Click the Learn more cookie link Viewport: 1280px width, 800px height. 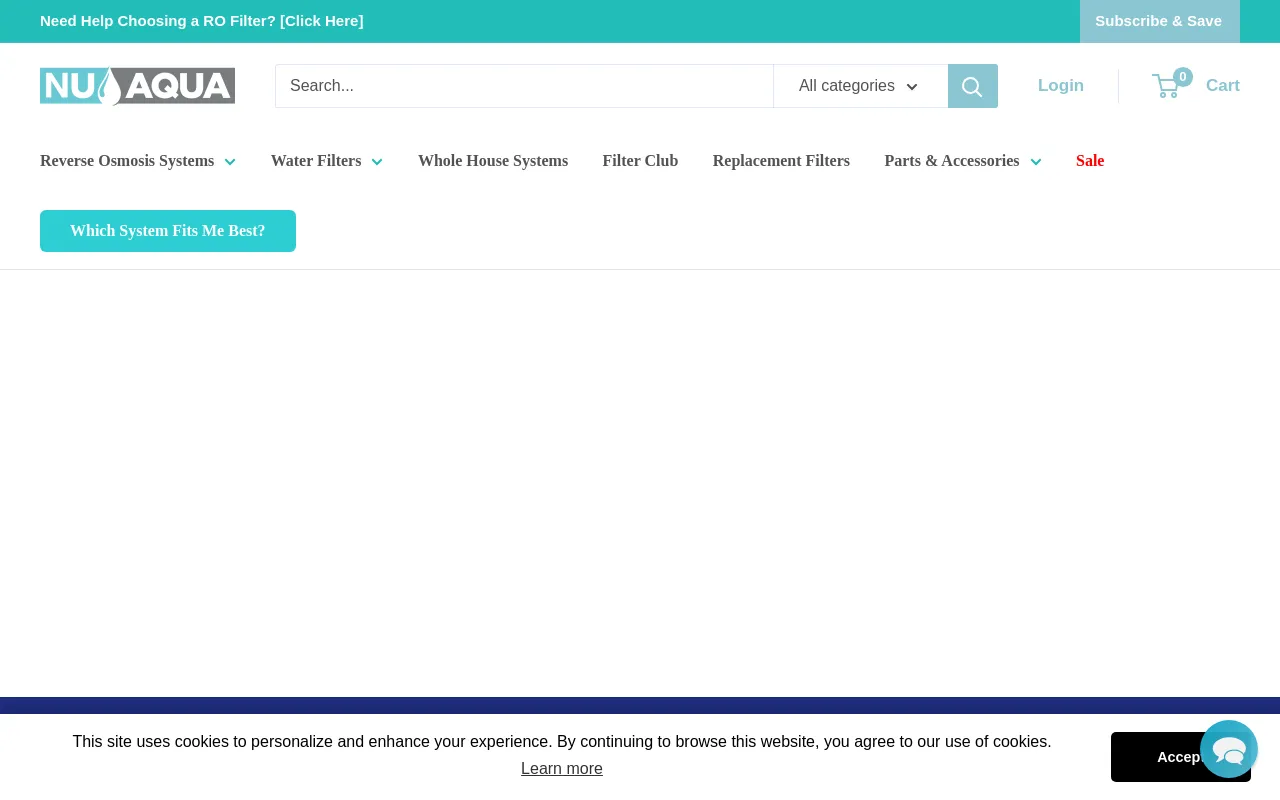click(x=561, y=768)
